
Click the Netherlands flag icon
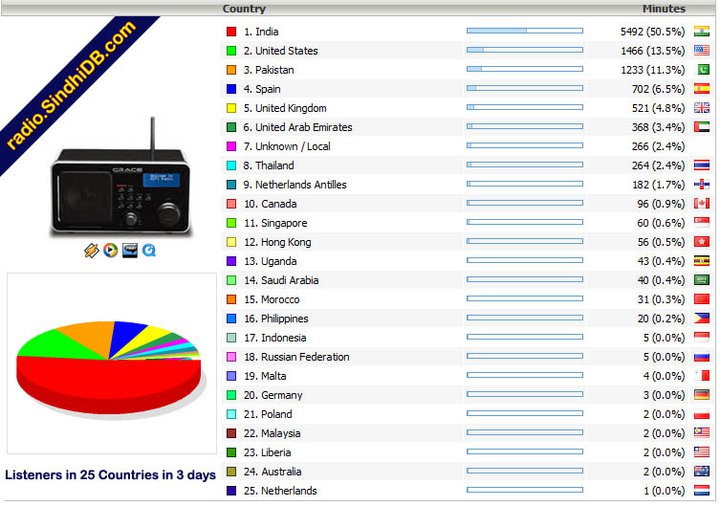pyautogui.click(x=702, y=490)
